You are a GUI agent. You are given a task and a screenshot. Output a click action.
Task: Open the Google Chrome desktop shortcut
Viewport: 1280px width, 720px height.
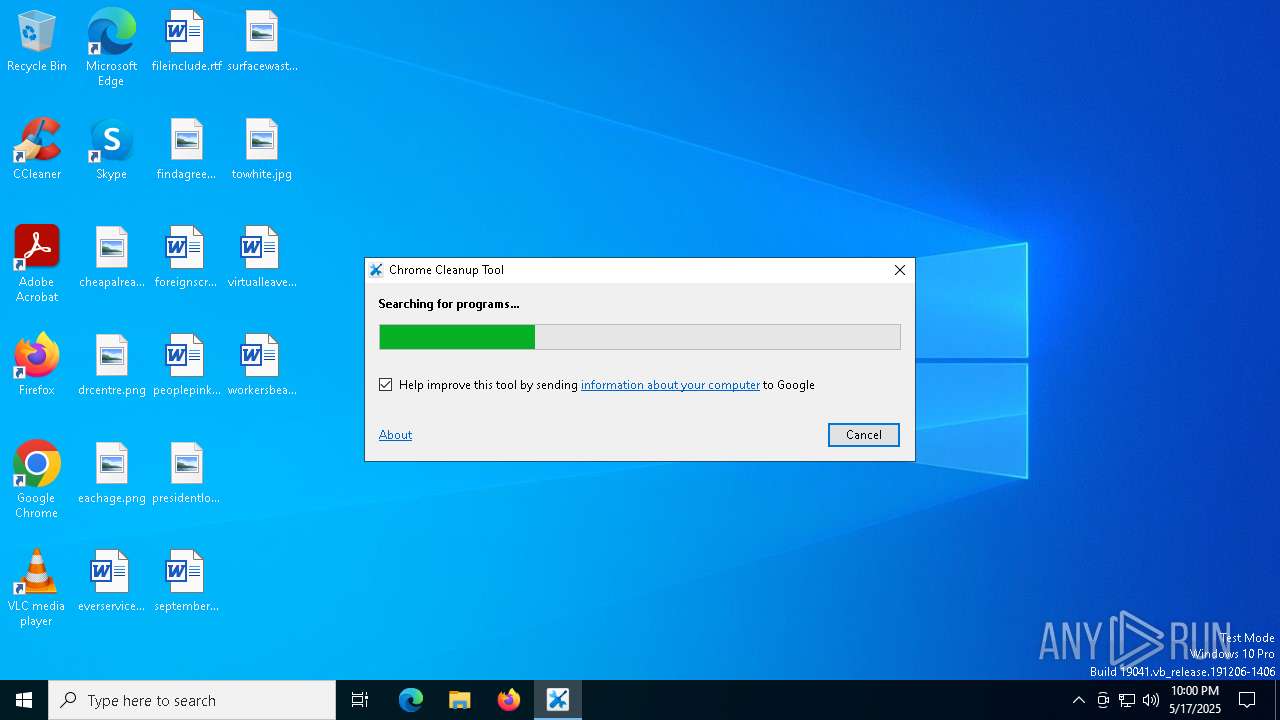(37, 480)
